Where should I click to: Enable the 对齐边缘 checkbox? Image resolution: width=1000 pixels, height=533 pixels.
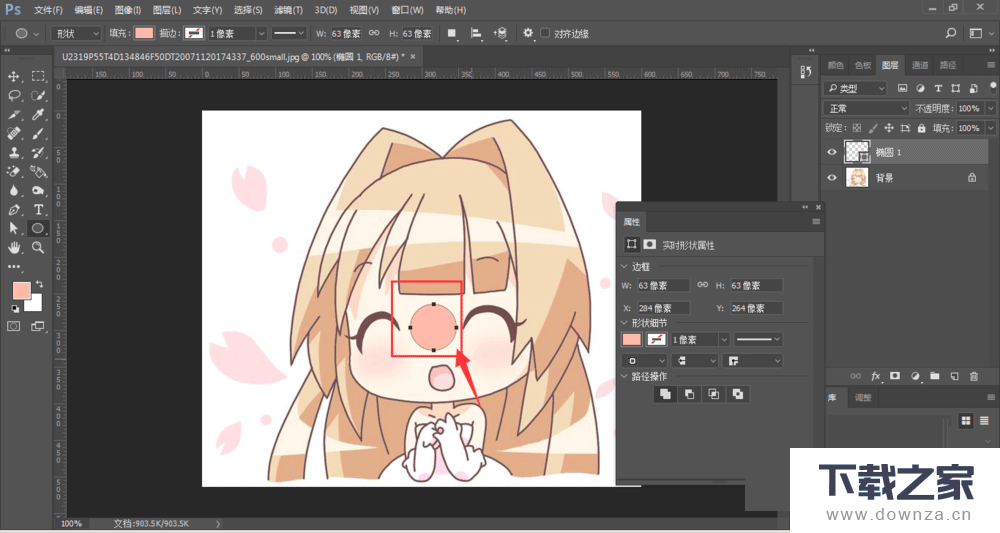545,33
